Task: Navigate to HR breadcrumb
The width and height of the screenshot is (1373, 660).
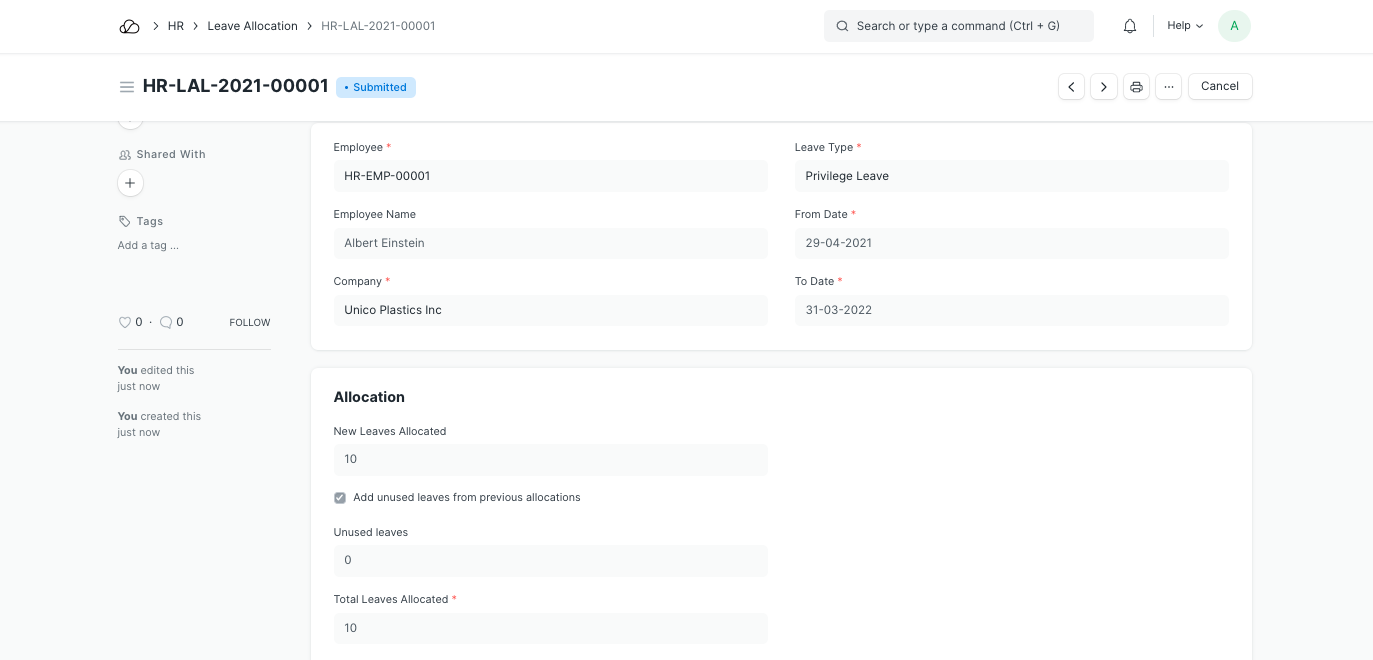Action: pos(176,26)
